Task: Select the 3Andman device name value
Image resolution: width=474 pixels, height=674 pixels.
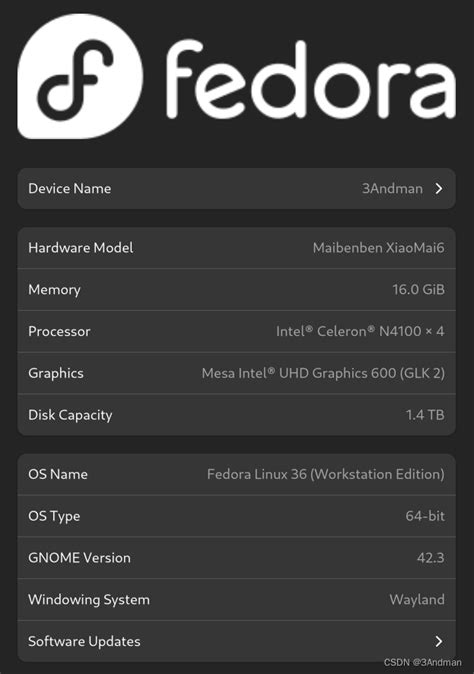Action: (x=392, y=189)
